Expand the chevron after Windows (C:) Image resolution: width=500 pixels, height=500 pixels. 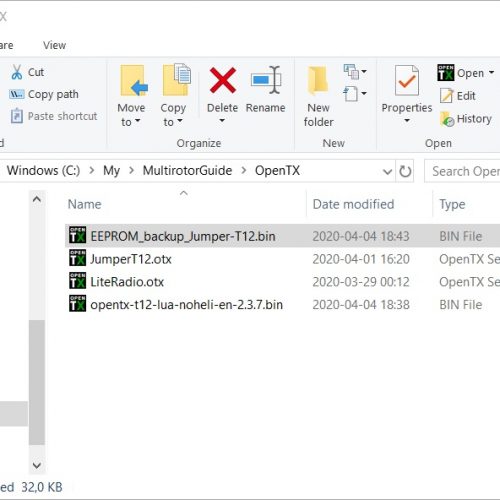pos(92,171)
